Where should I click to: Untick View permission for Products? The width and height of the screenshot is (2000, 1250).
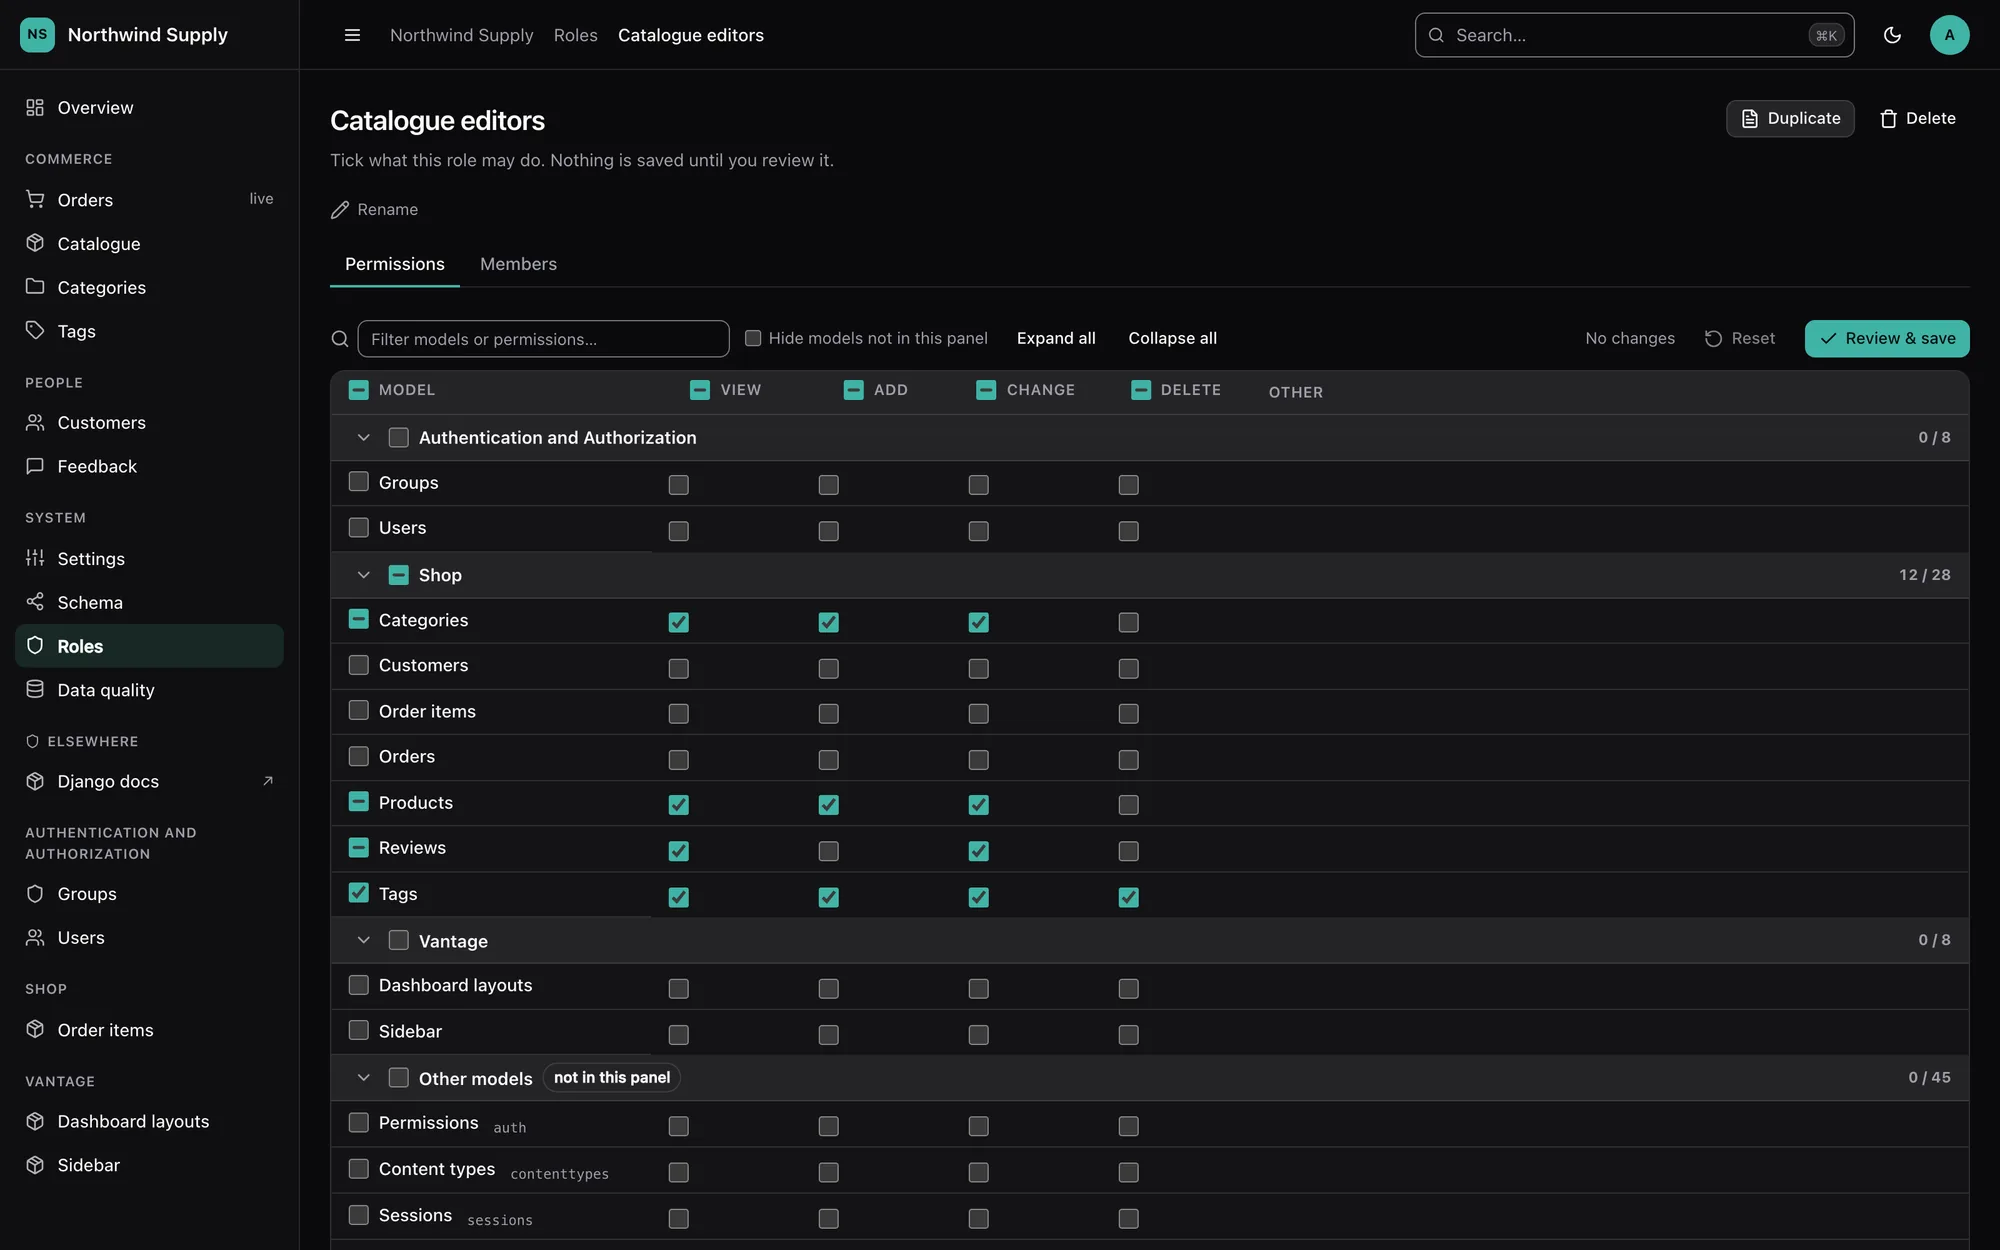pyautogui.click(x=678, y=805)
